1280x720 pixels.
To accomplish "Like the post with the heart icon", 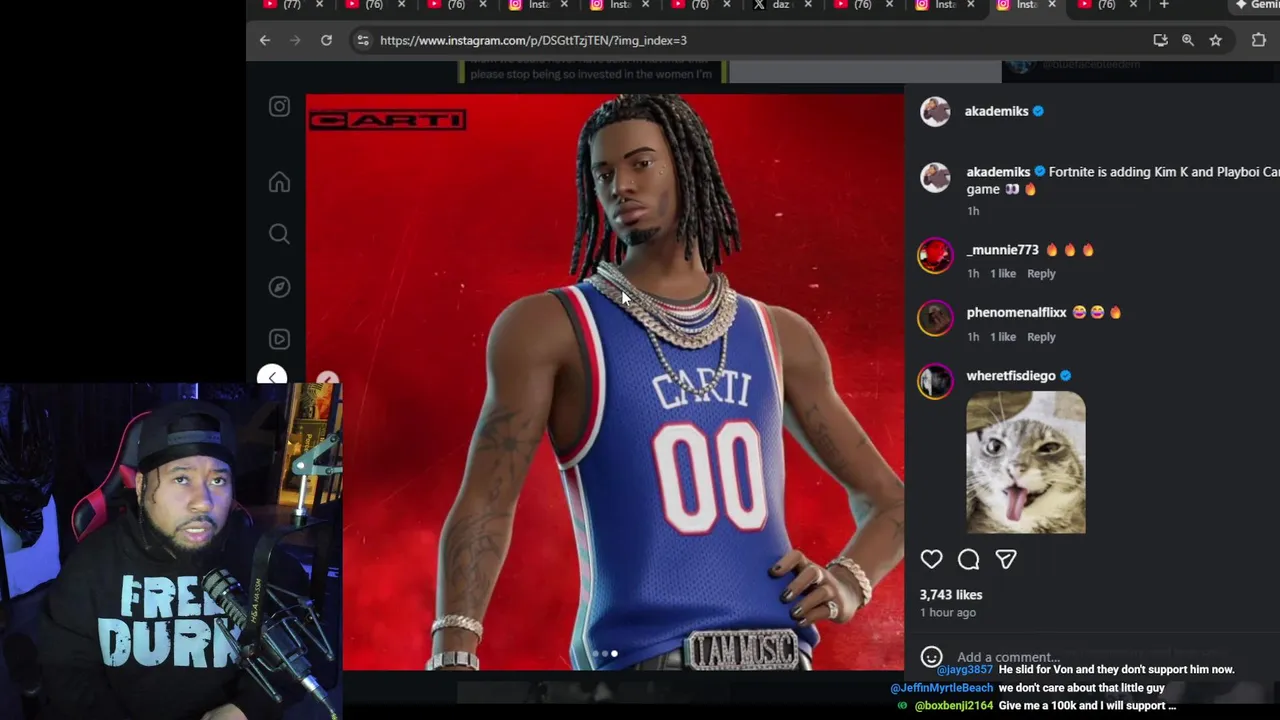I will tap(931, 560).
